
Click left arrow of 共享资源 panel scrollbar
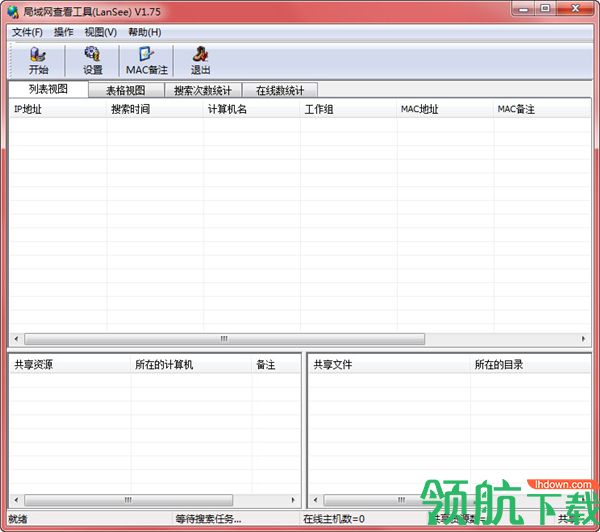(x=16, y=500)
